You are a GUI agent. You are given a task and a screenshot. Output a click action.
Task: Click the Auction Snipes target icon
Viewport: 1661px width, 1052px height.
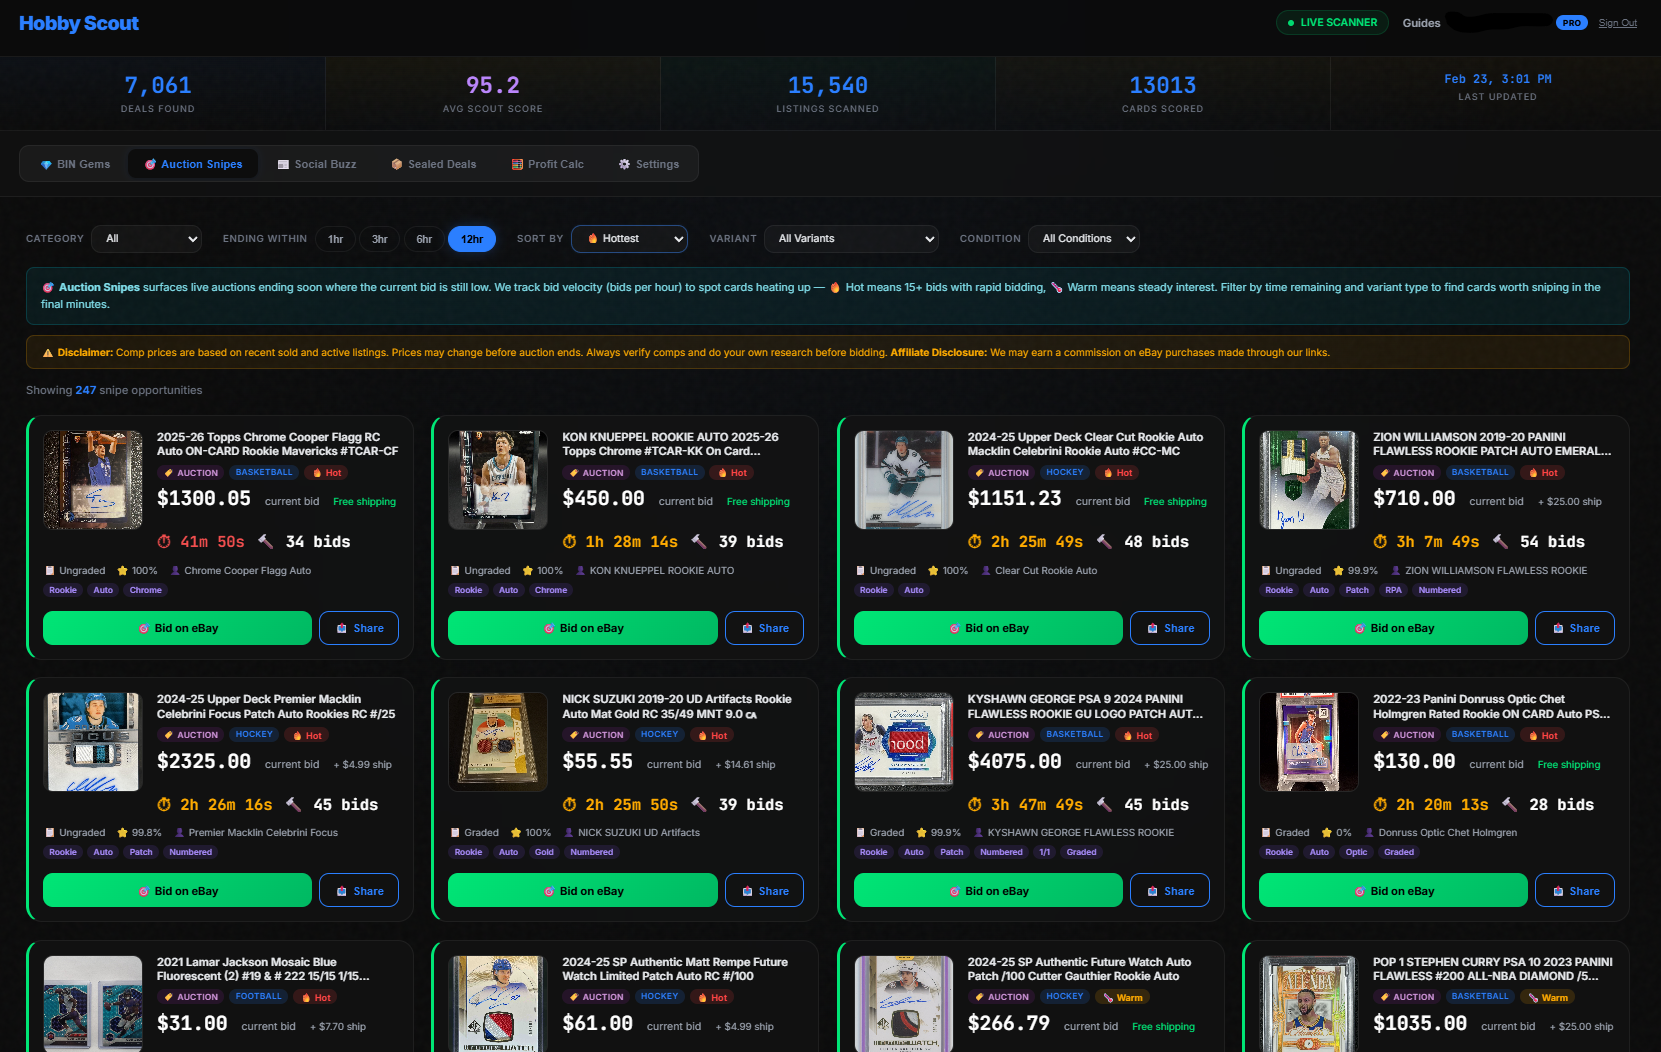(152, 164)
